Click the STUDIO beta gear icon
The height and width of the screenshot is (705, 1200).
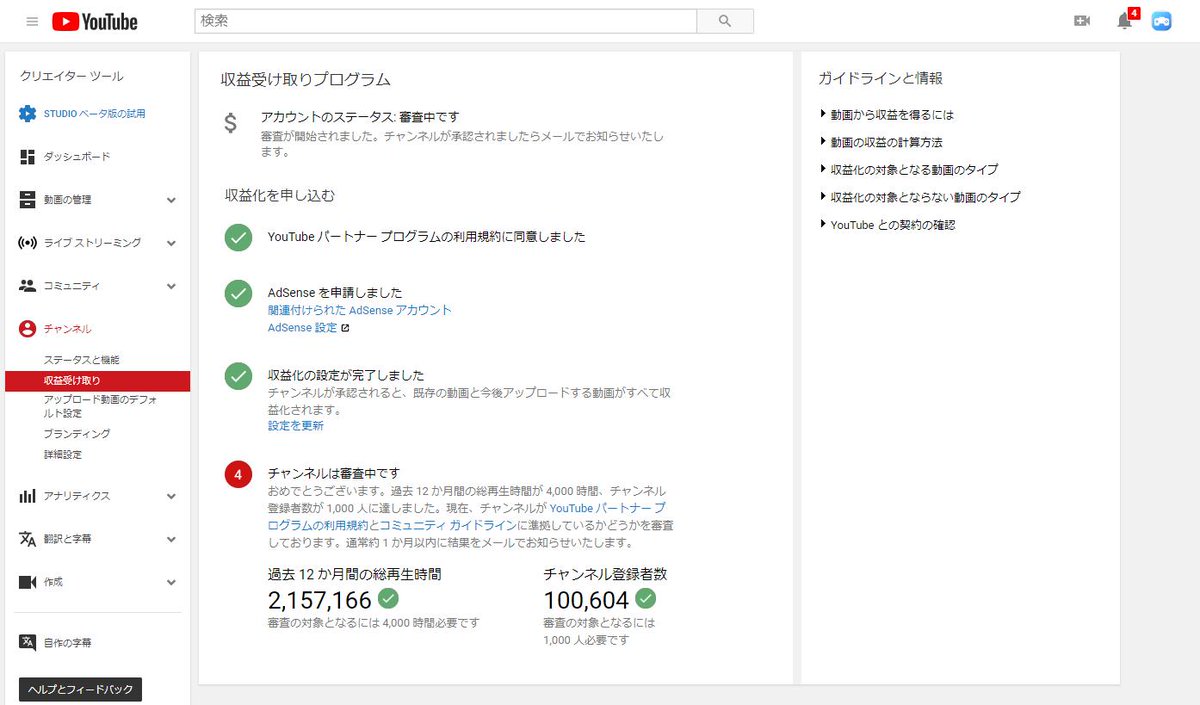(x=28, y=114)
